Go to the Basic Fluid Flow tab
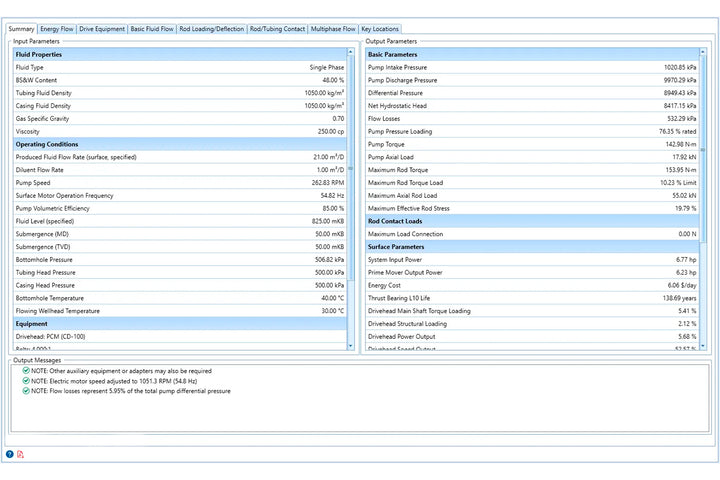This screenshot has width=720, height=480. point(152,29)
